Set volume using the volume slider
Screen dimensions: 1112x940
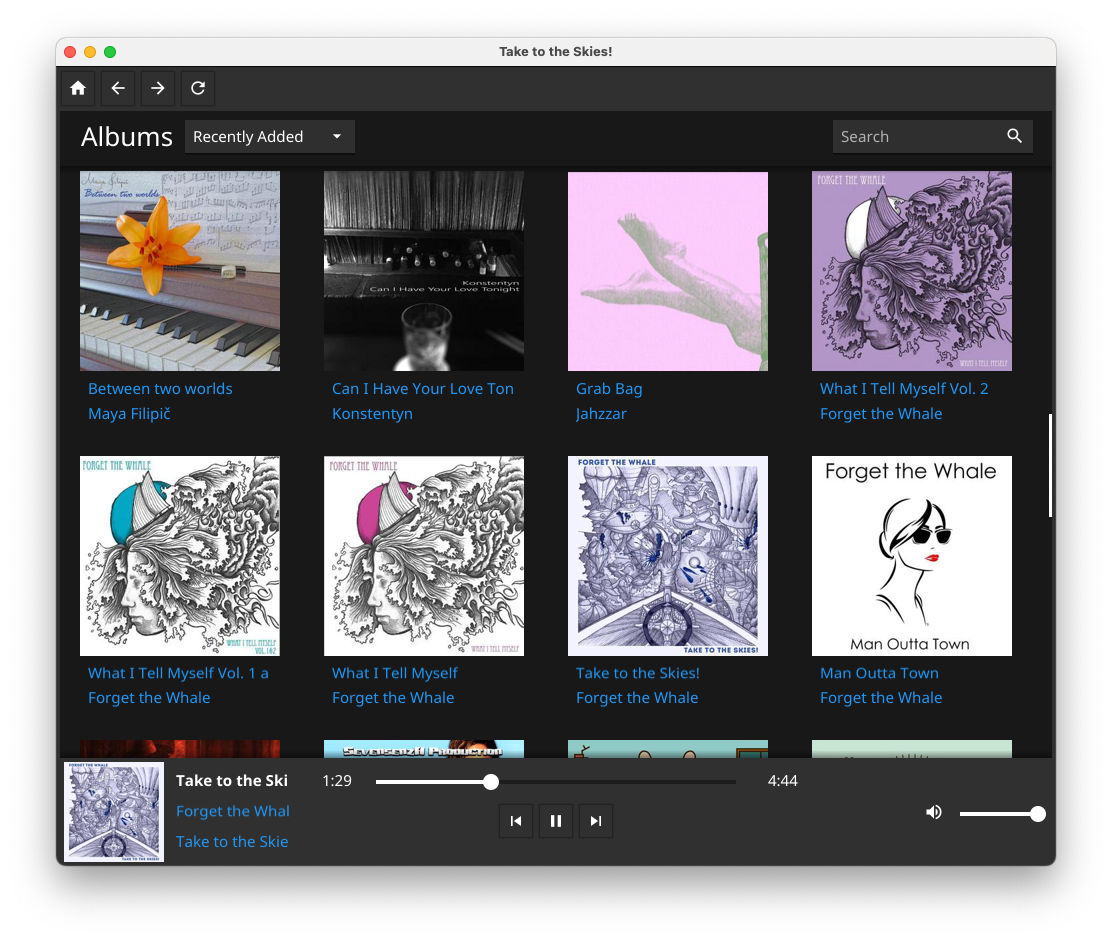(1002, 814)
